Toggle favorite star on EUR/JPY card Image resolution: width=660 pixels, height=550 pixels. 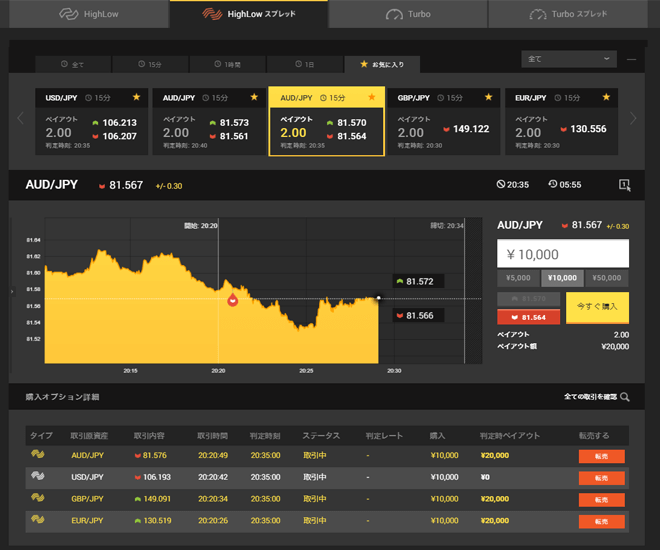point(606,97)
